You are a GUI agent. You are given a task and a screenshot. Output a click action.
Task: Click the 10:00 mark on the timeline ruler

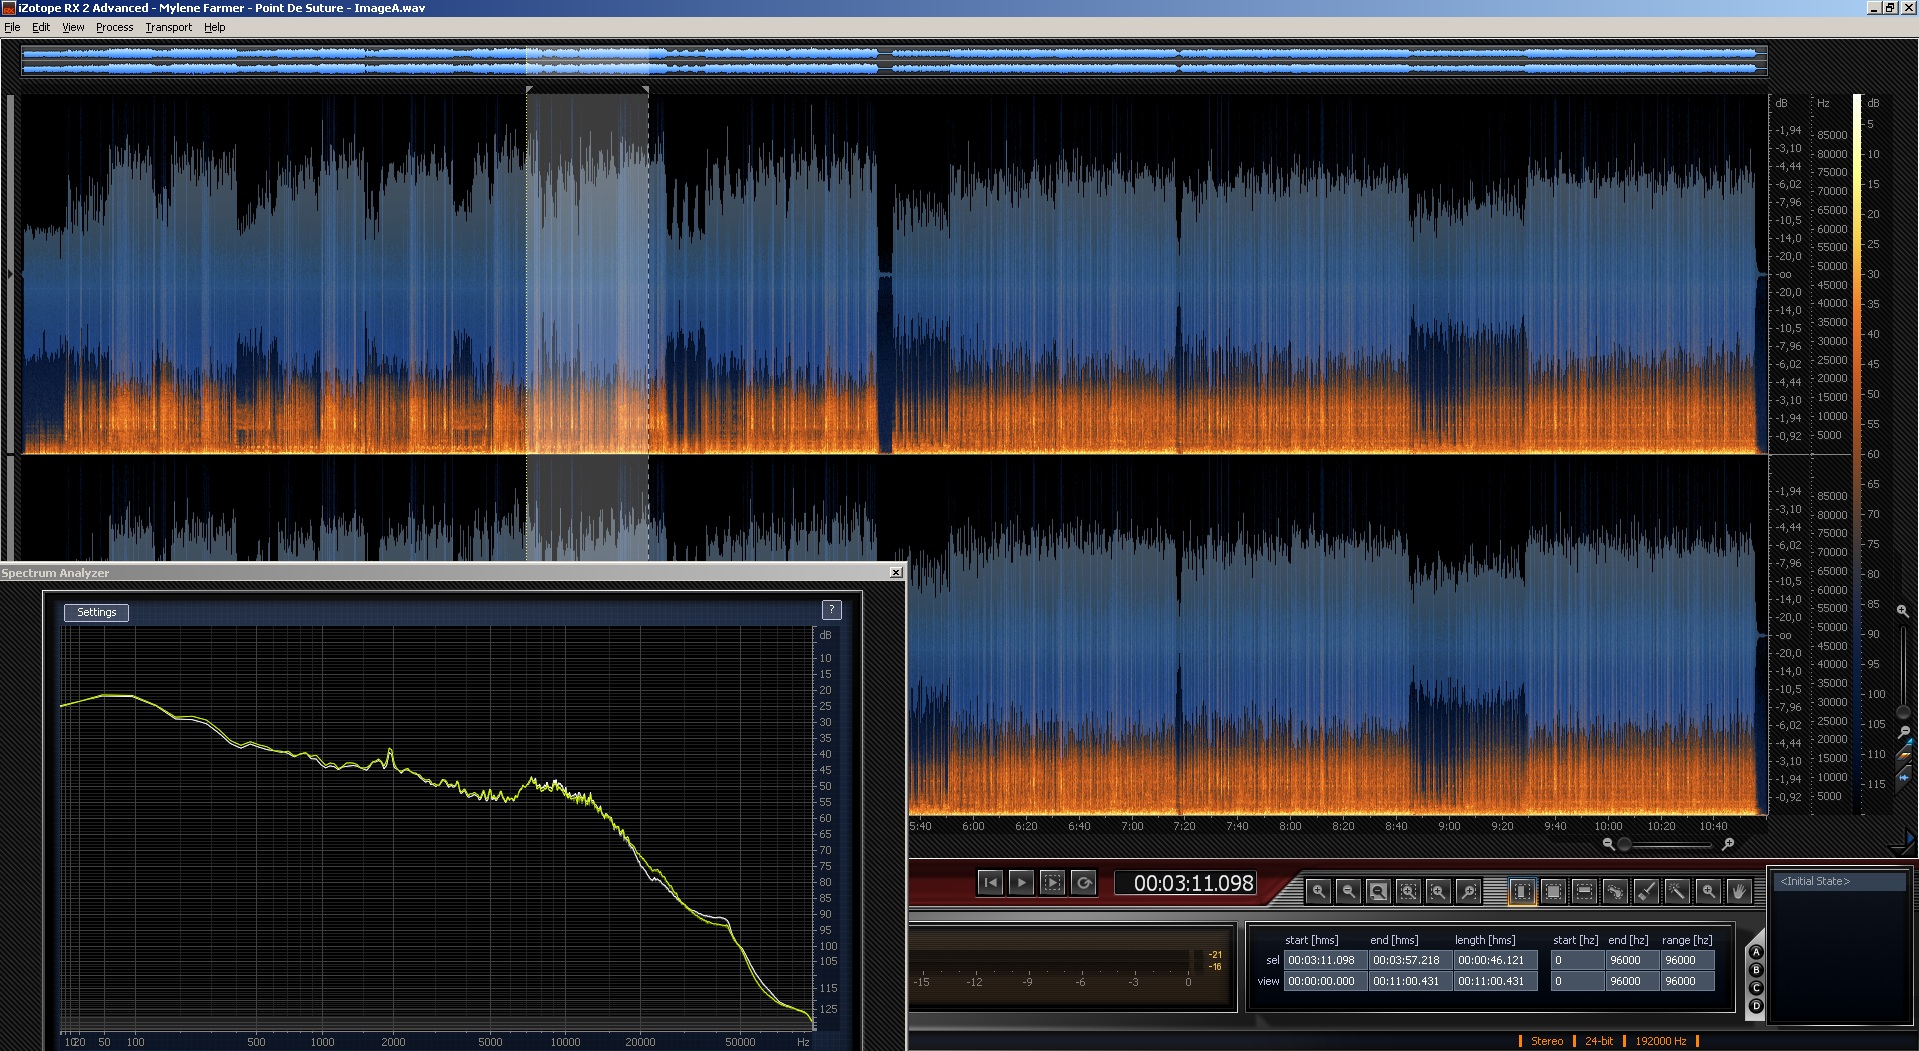tap(1608, 826)
